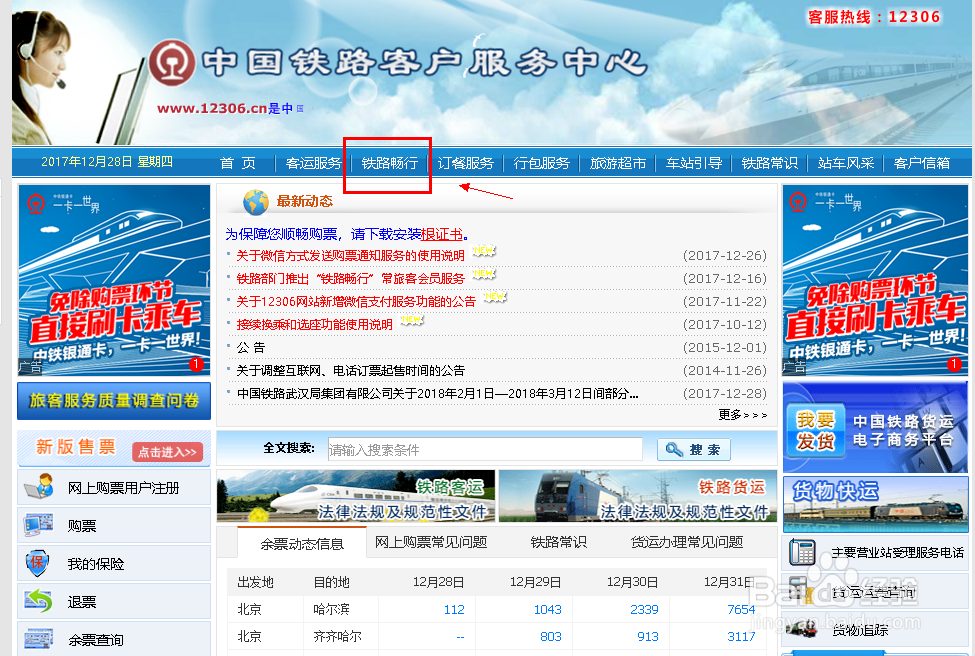Click ticket count 1043 on 12月29日

point(547,609)
